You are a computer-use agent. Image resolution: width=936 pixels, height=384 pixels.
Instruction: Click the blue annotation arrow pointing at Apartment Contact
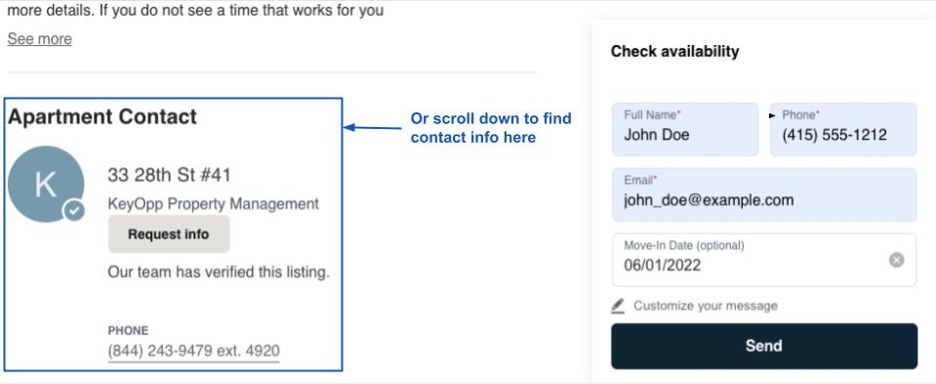(373, 127)
